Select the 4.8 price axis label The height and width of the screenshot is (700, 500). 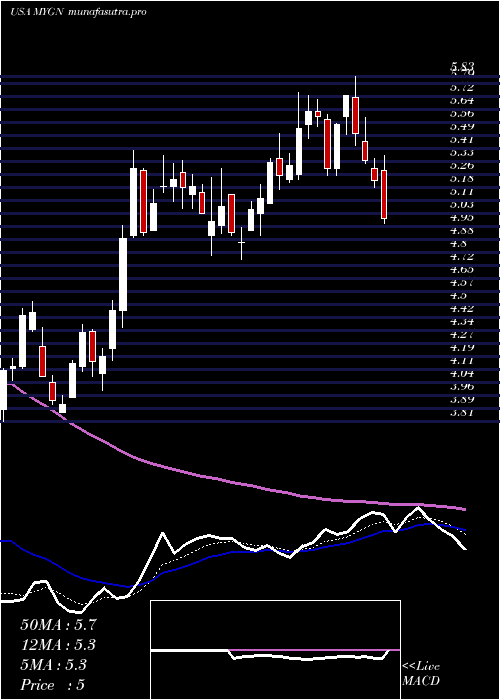point(458,244)
